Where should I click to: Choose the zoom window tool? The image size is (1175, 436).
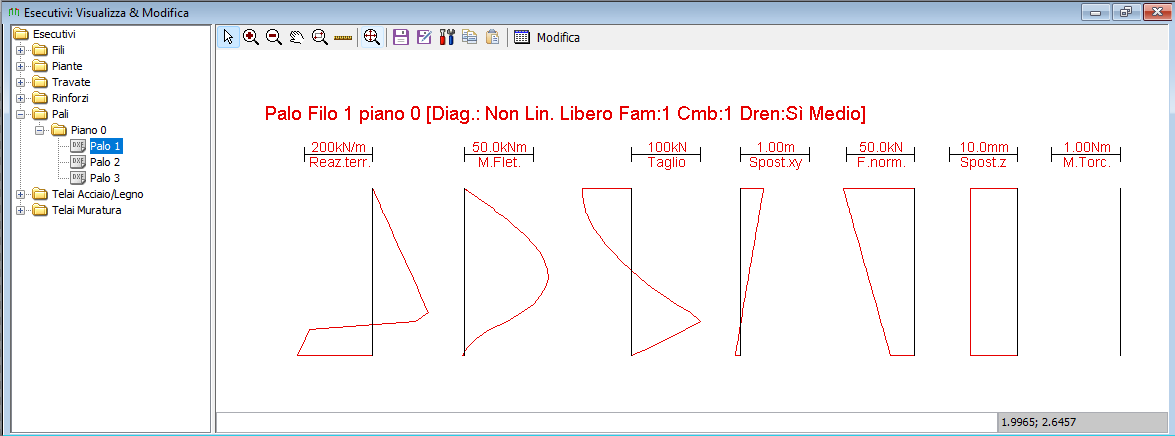tap(320, 37)
